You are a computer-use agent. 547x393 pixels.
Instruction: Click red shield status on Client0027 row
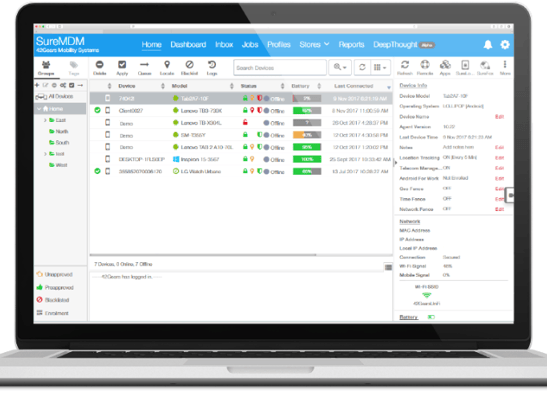click(259, 110)
